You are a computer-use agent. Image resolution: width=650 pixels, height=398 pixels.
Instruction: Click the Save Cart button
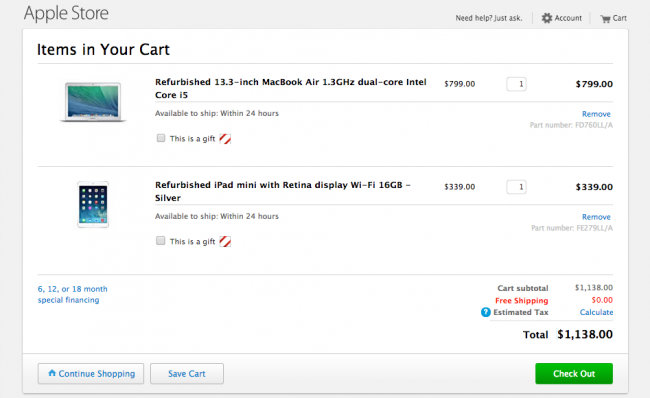coord(187,374)
